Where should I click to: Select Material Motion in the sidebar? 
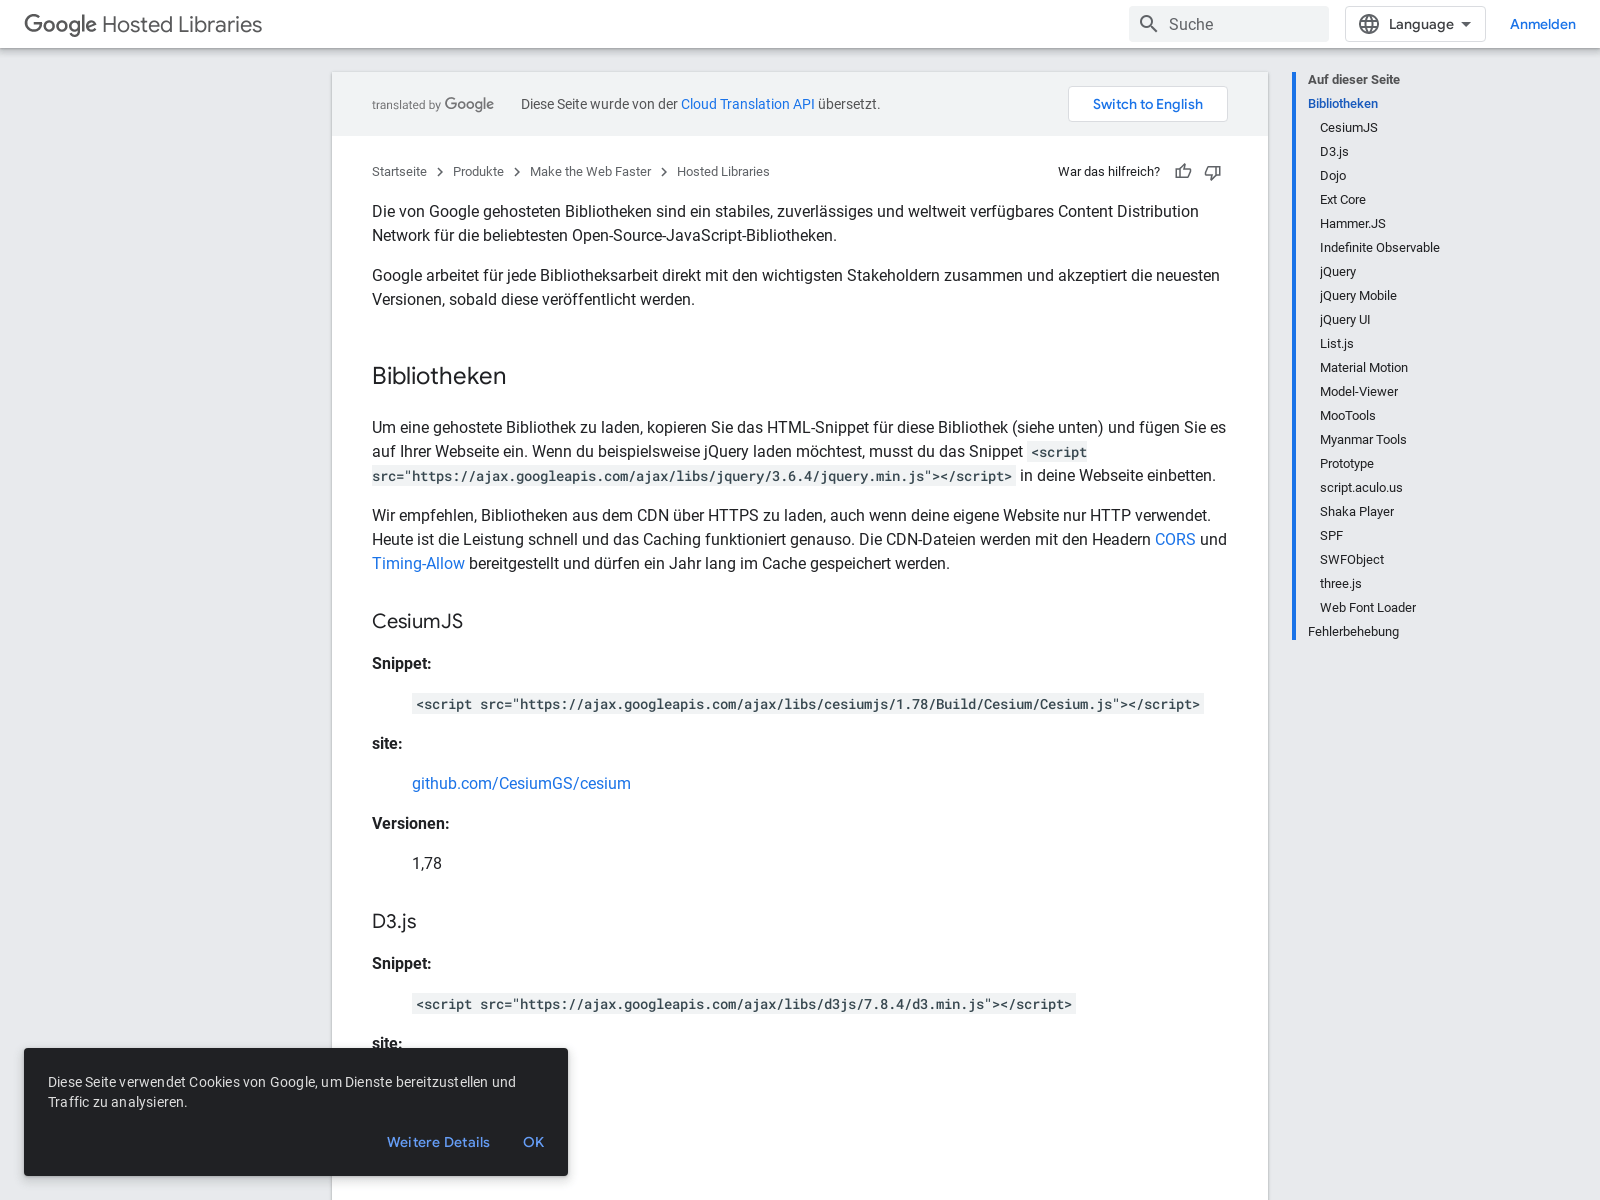point(1364,368)
